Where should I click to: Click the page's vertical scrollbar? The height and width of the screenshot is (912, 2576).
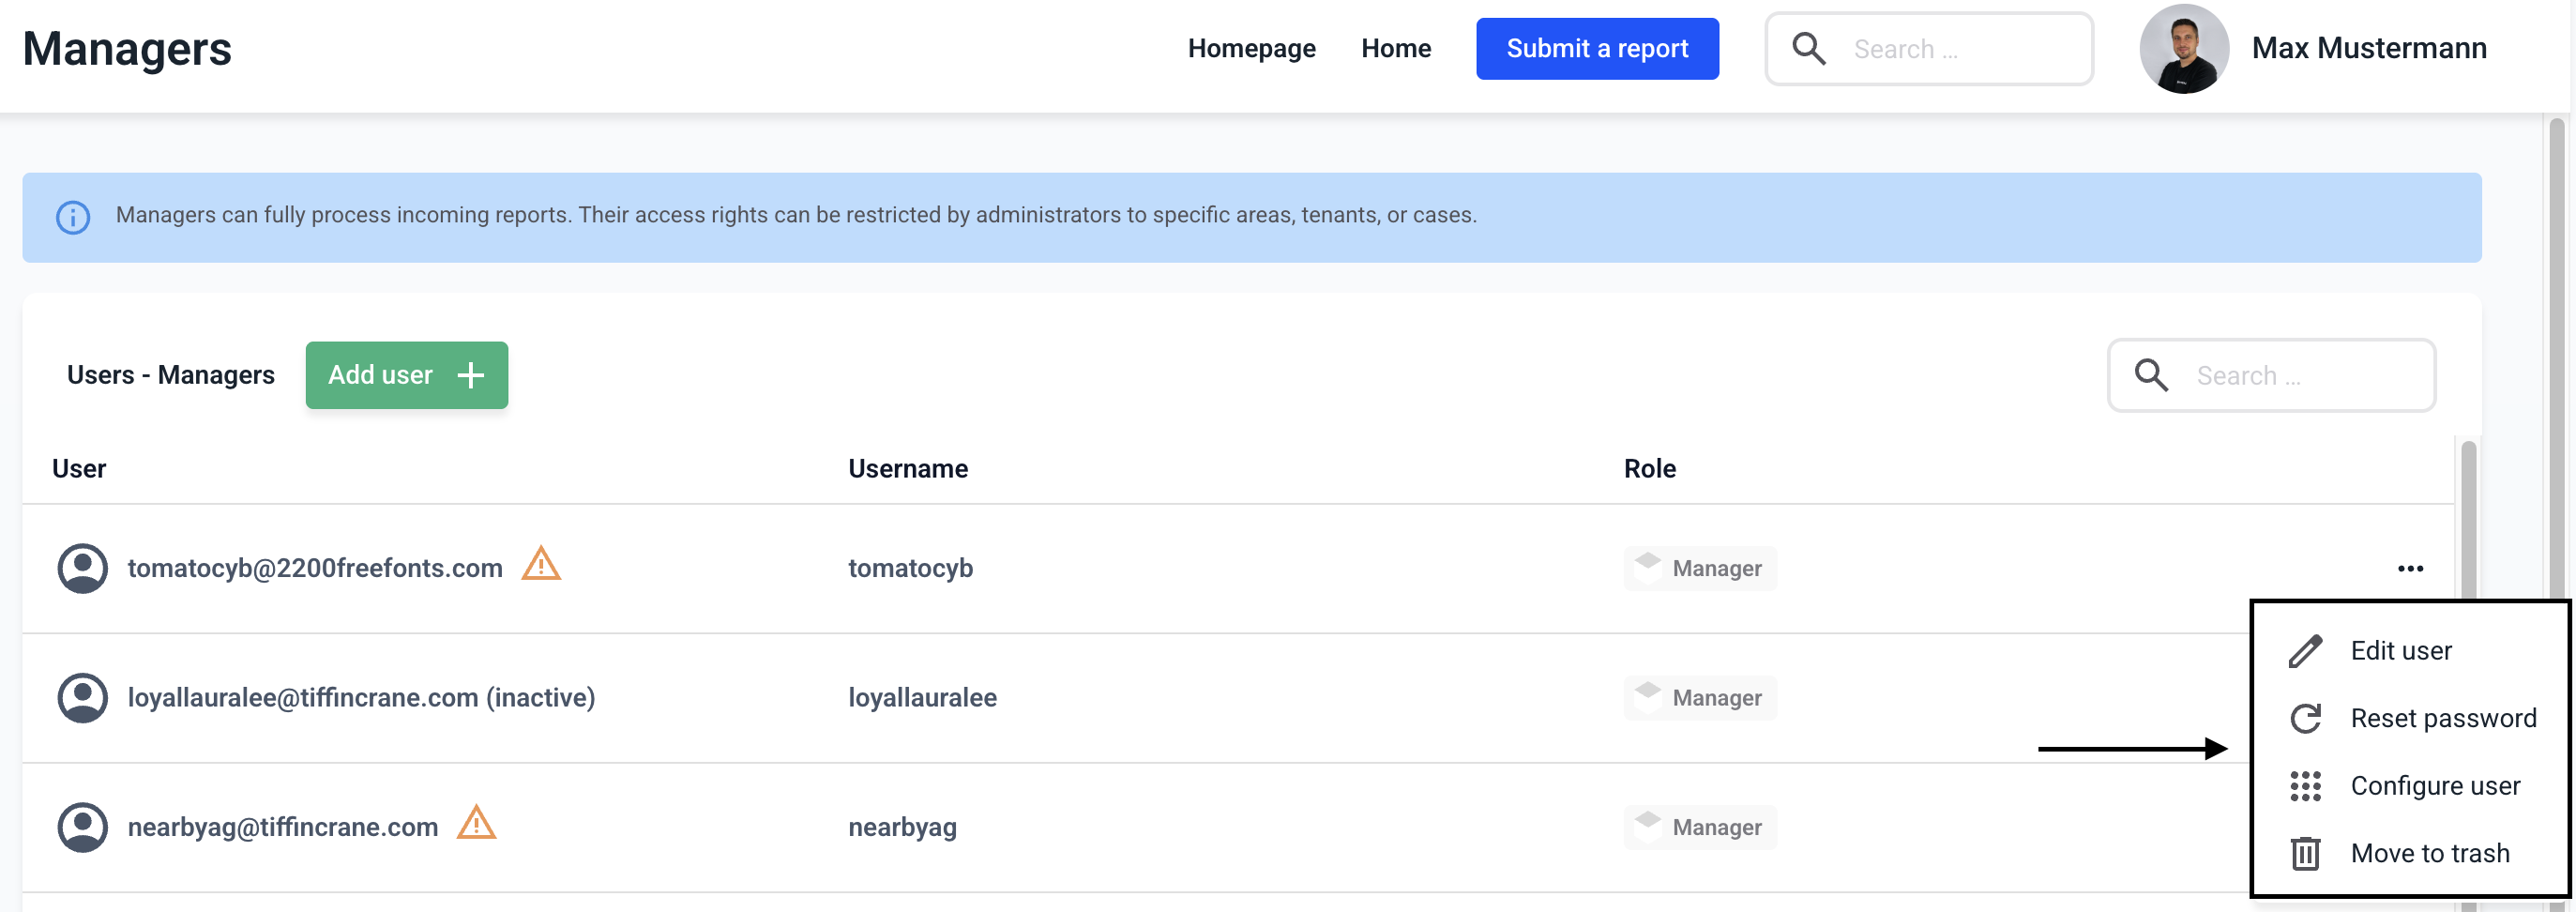2557,400
